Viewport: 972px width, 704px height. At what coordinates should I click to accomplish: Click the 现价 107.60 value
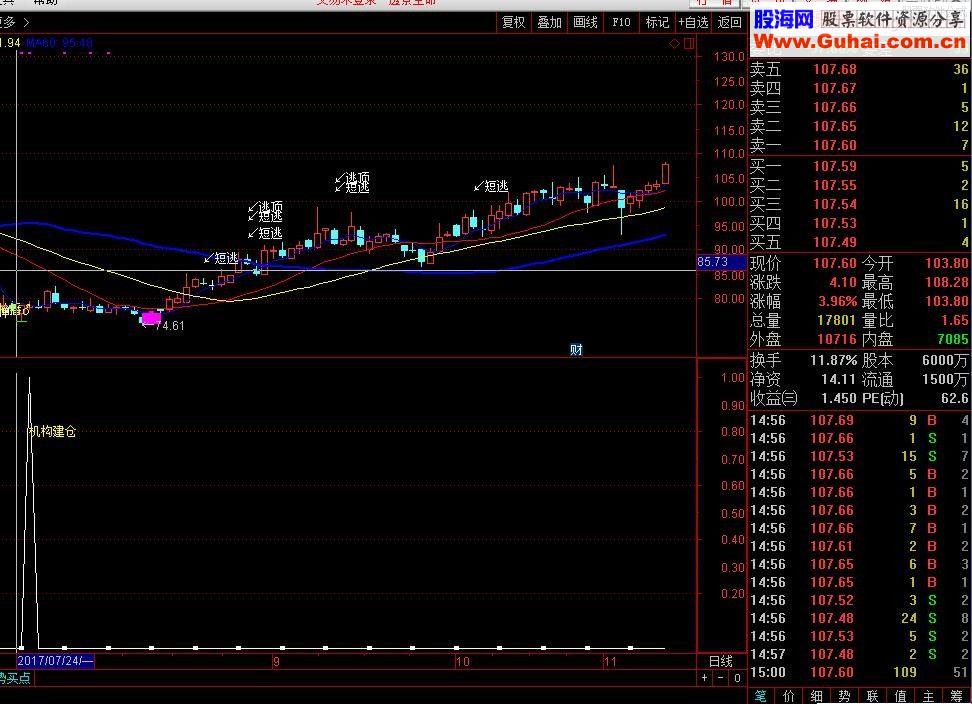pos(834,263)
